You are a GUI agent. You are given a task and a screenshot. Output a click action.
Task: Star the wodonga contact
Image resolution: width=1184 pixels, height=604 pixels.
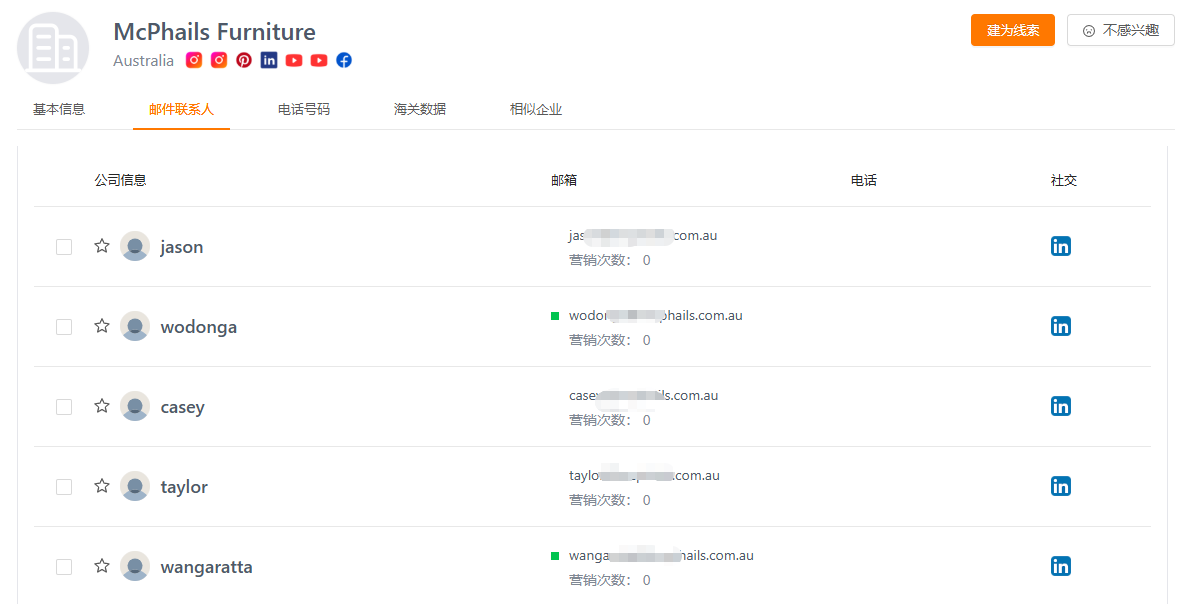click(x=102, y=326)
